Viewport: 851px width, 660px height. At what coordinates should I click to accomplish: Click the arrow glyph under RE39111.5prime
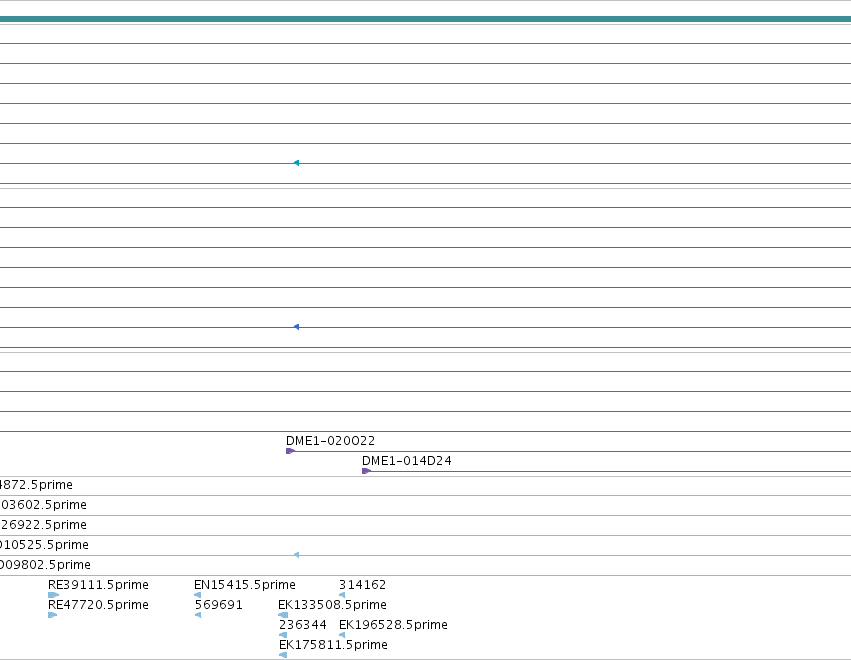[53, 595]
